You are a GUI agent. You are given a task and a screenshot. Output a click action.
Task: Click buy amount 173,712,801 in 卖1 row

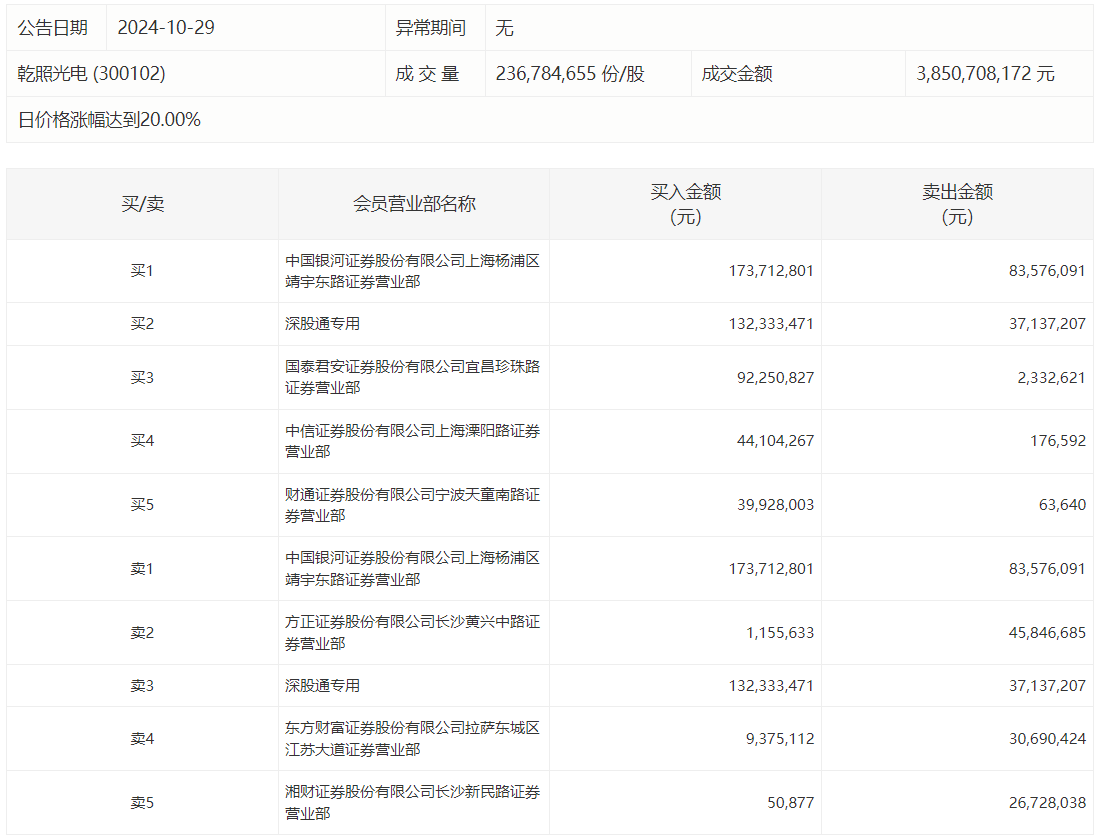click(771, 568)
